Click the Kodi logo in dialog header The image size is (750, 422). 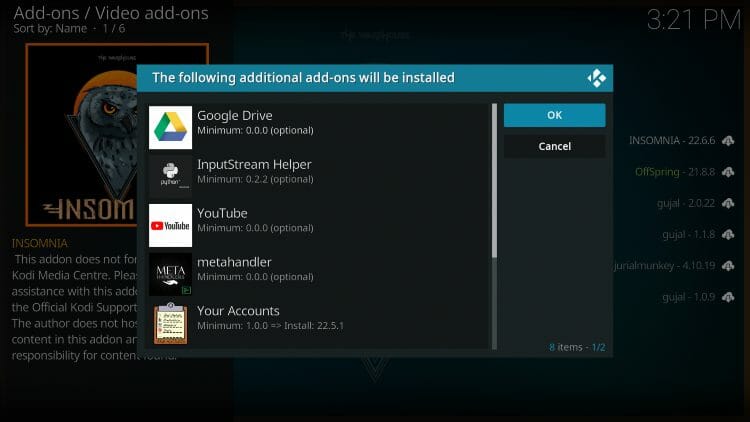click(x=596, y=78)
